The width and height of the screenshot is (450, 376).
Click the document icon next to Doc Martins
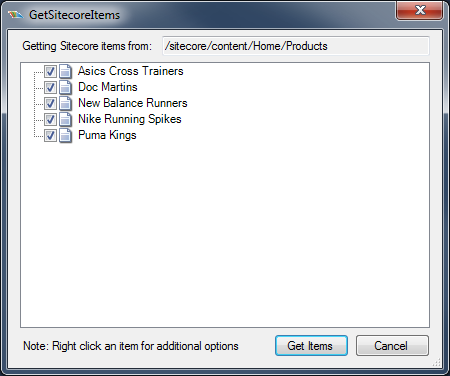pos(65,87)
